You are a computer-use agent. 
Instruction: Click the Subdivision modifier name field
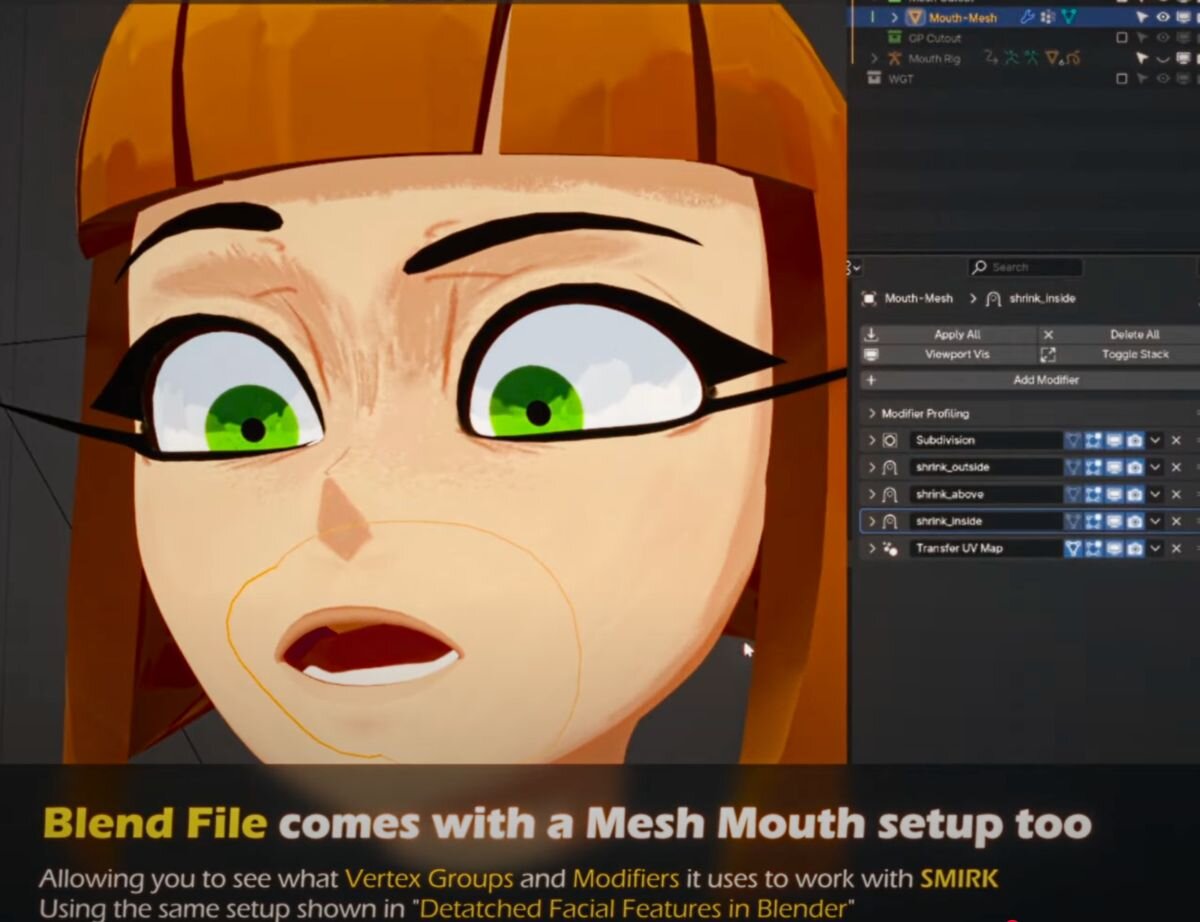[985, 440]
